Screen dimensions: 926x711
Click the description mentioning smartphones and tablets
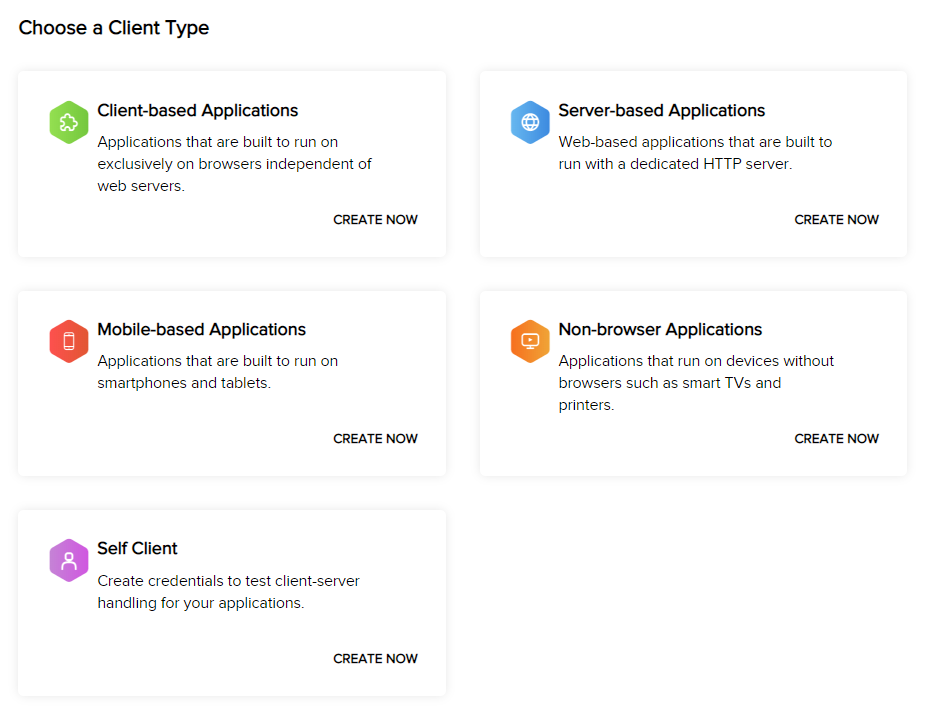[217, 372]
